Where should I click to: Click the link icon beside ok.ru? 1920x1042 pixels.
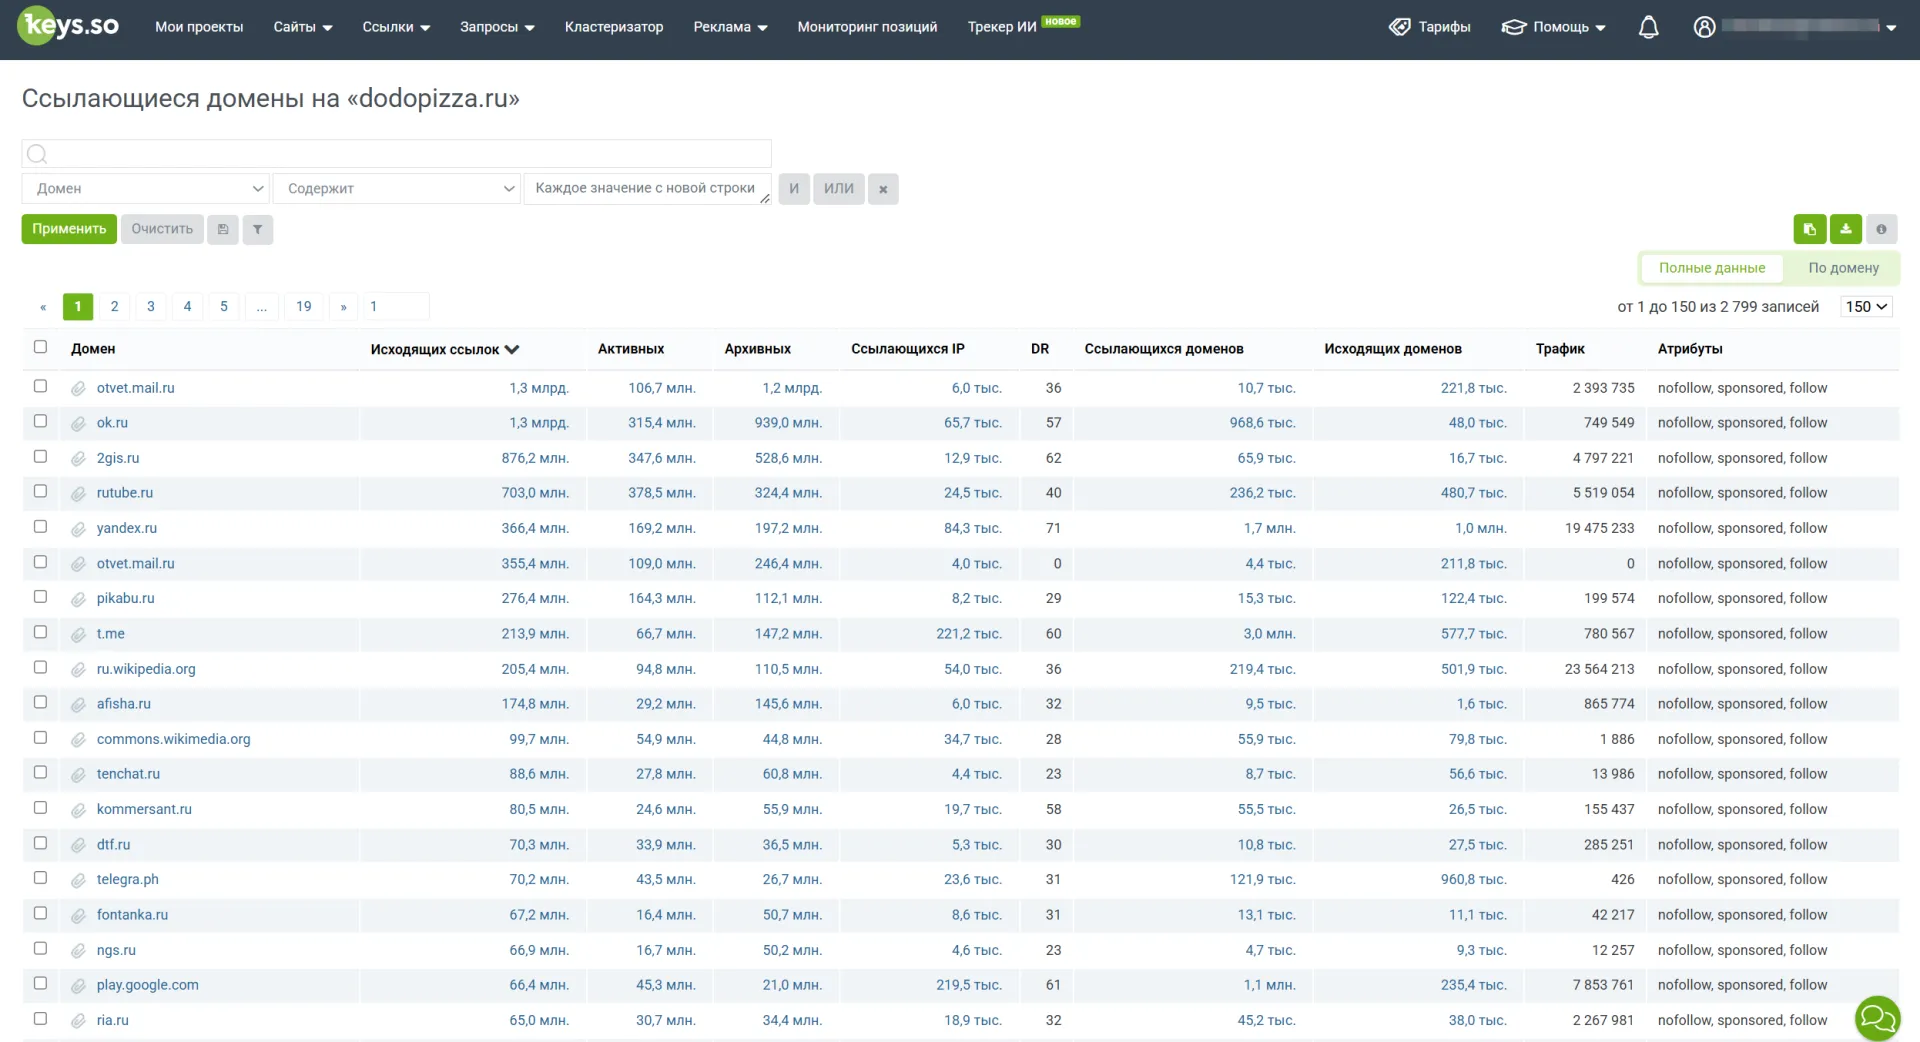click(x=78, y=424)
